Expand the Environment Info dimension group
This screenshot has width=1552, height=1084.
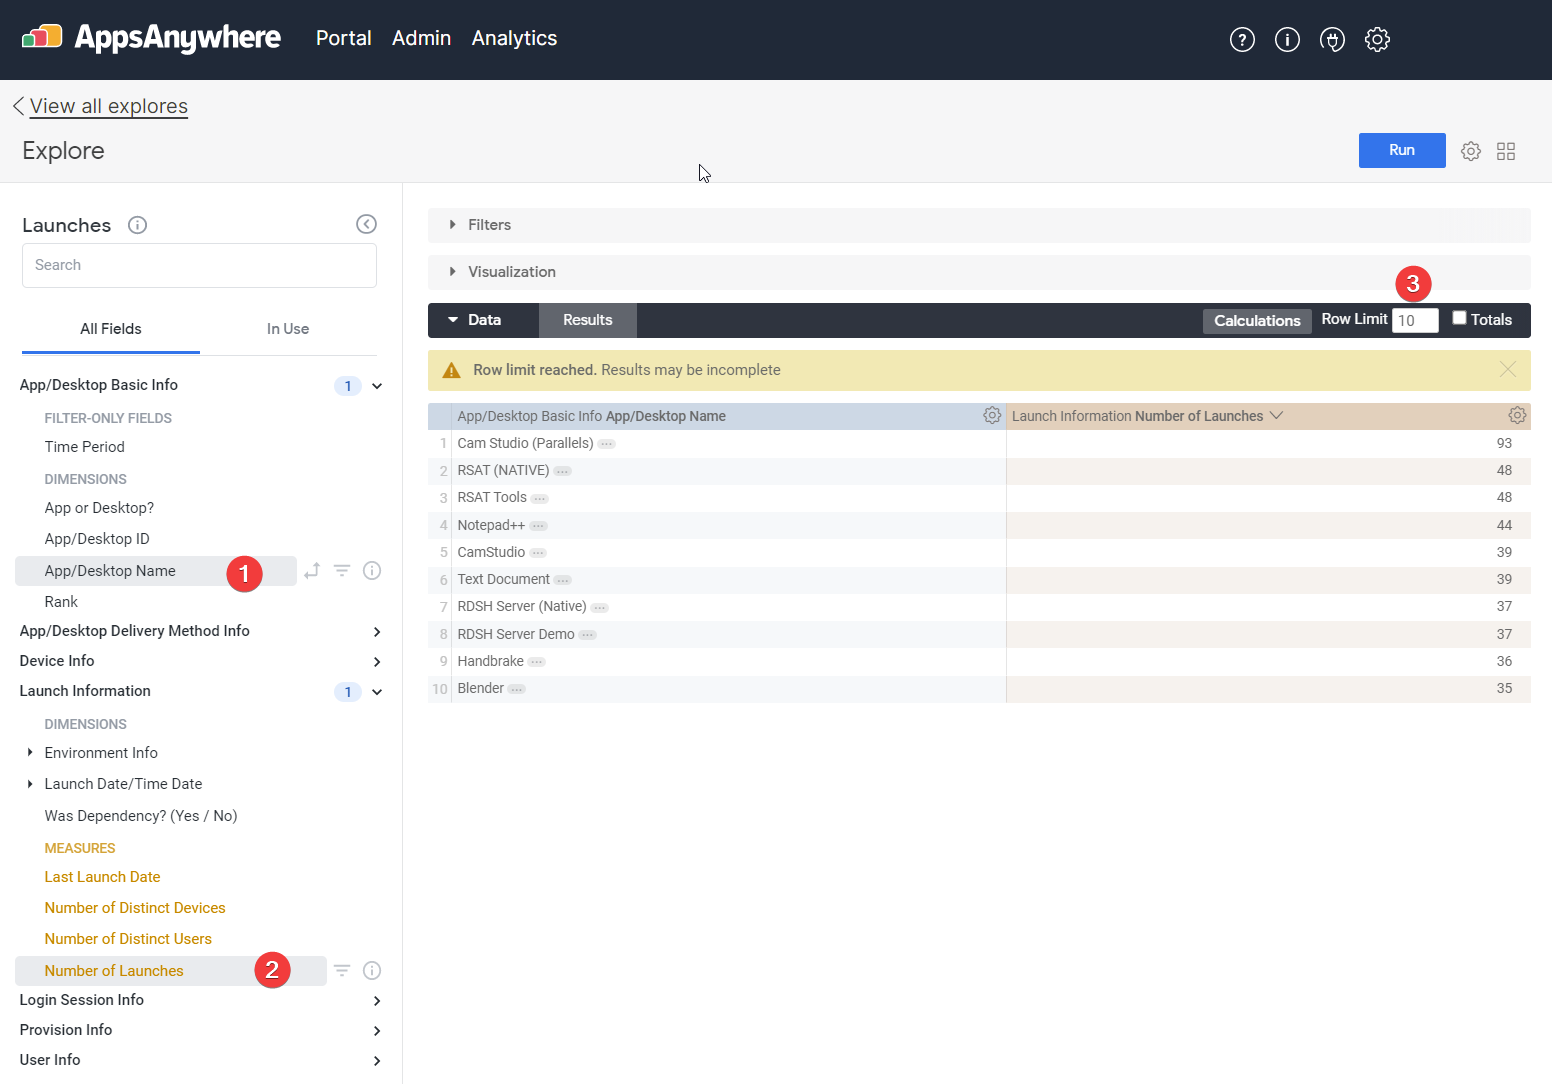31,753
